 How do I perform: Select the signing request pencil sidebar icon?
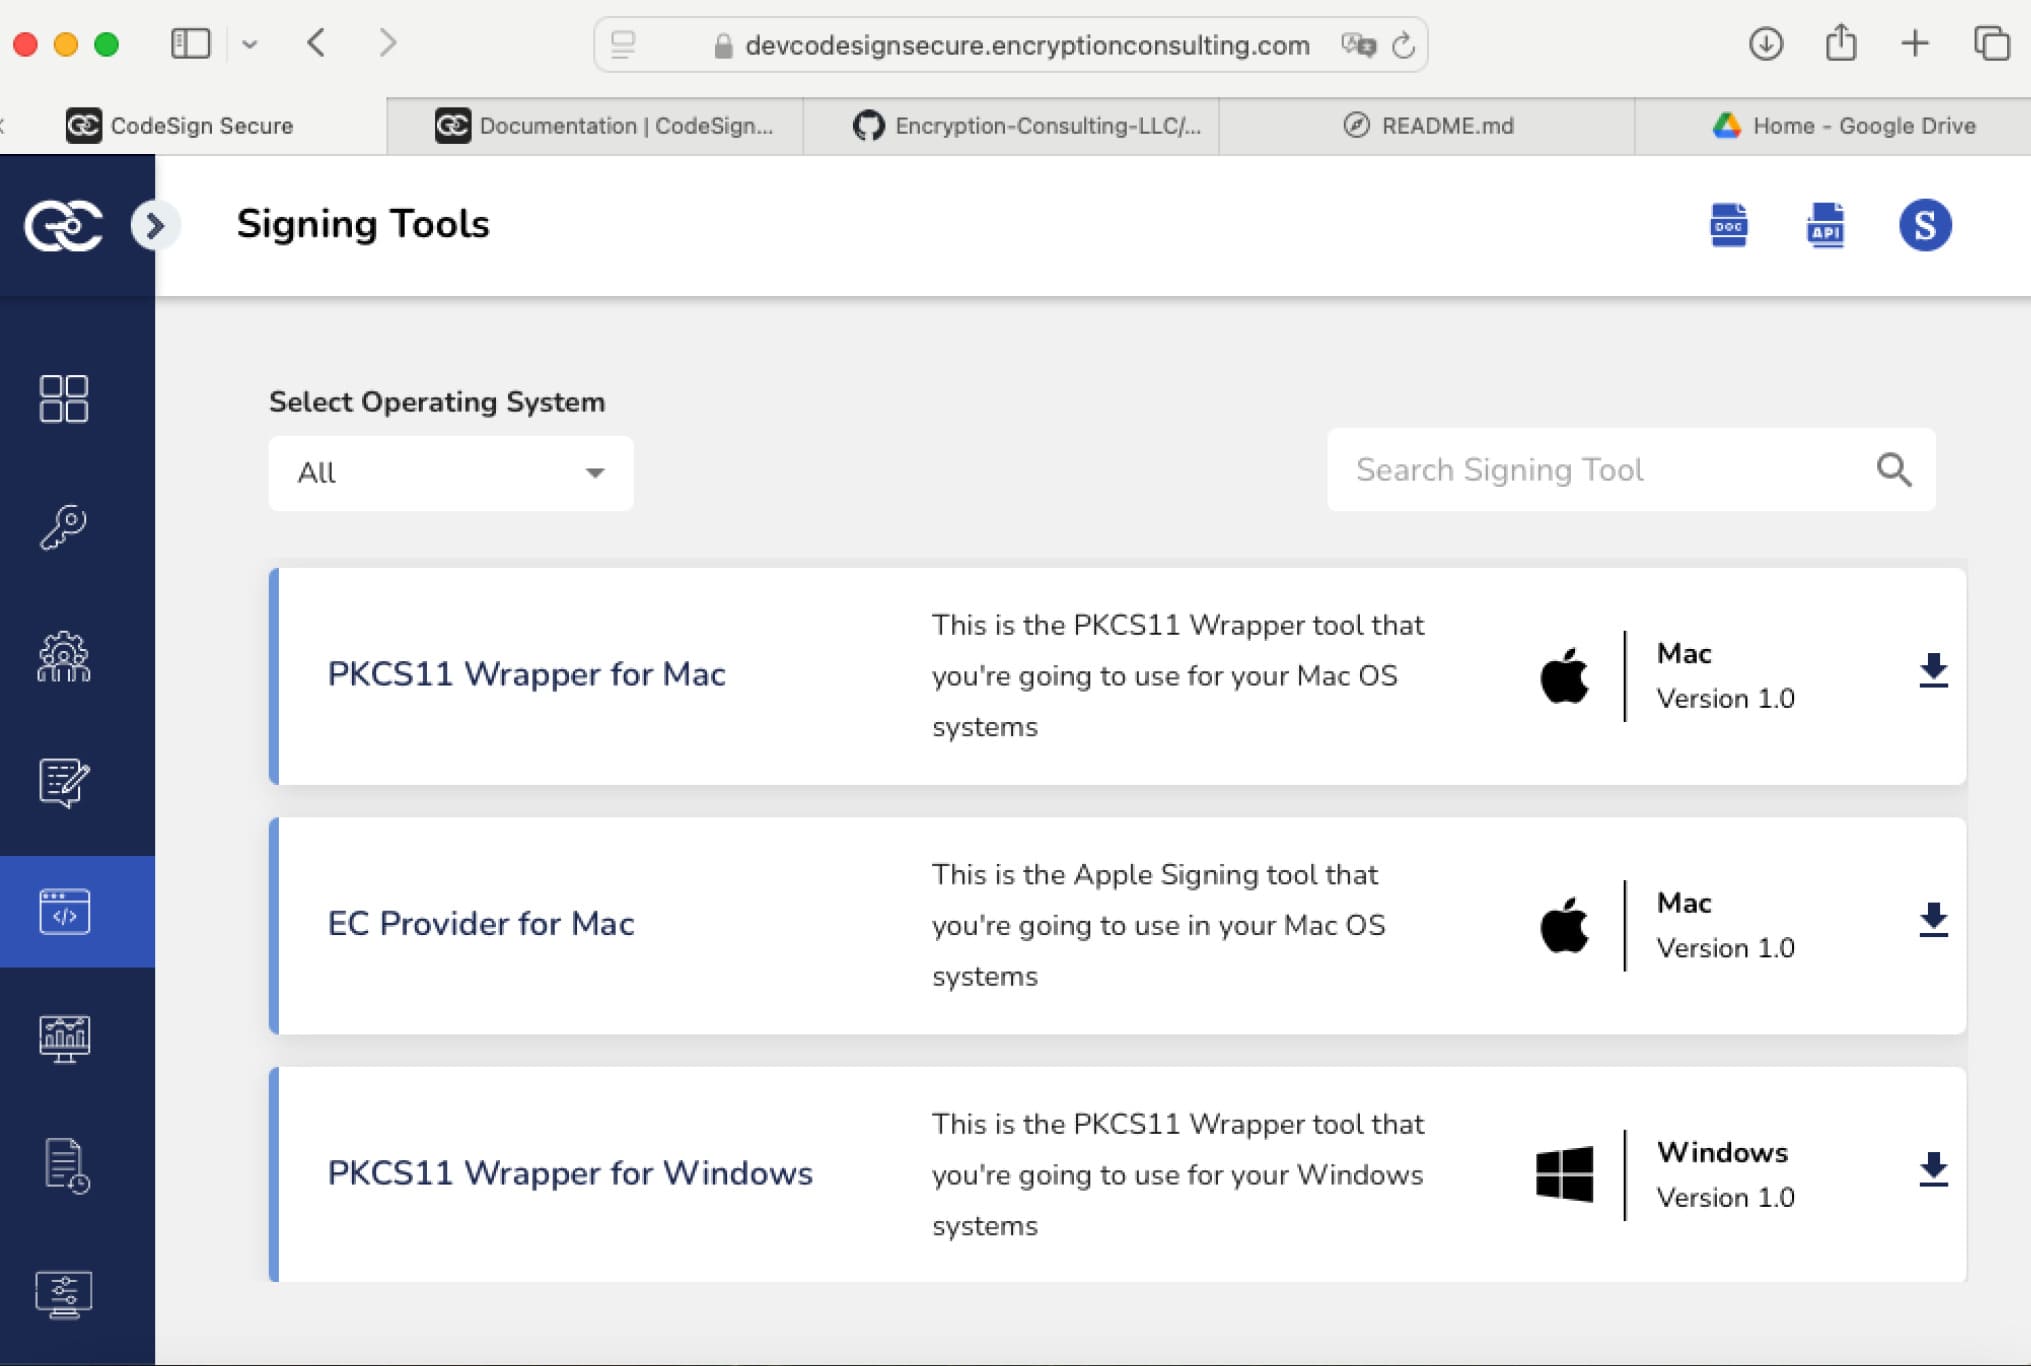[64, 782]
